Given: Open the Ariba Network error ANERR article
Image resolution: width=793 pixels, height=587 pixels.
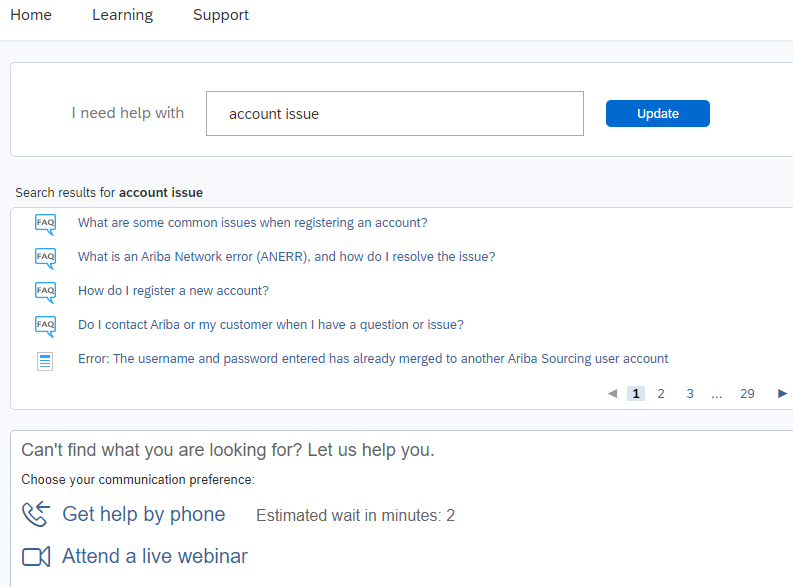Looking at the screenshot, I should point(286,257).
